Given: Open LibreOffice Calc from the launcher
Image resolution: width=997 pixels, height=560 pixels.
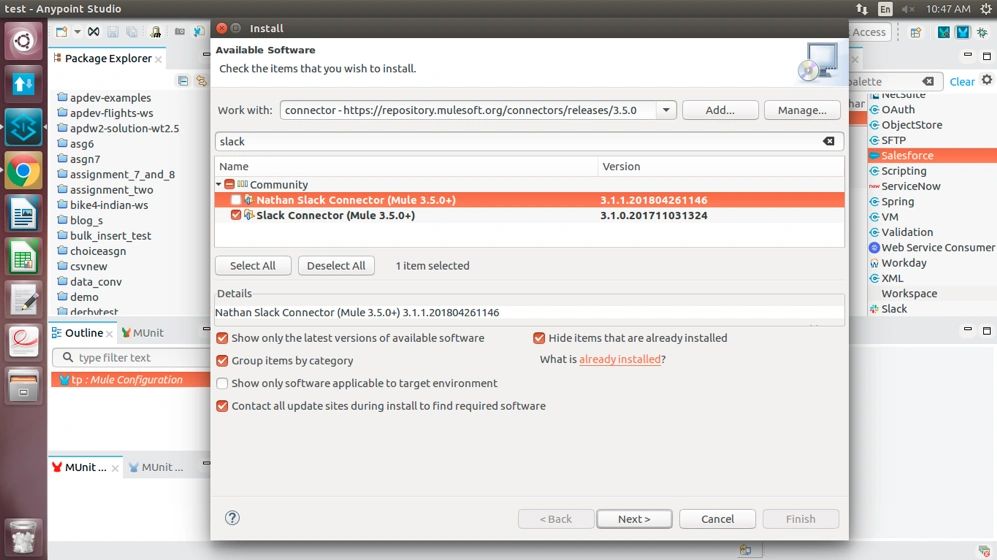Looking at the screenshot, I should coord(24,257).
